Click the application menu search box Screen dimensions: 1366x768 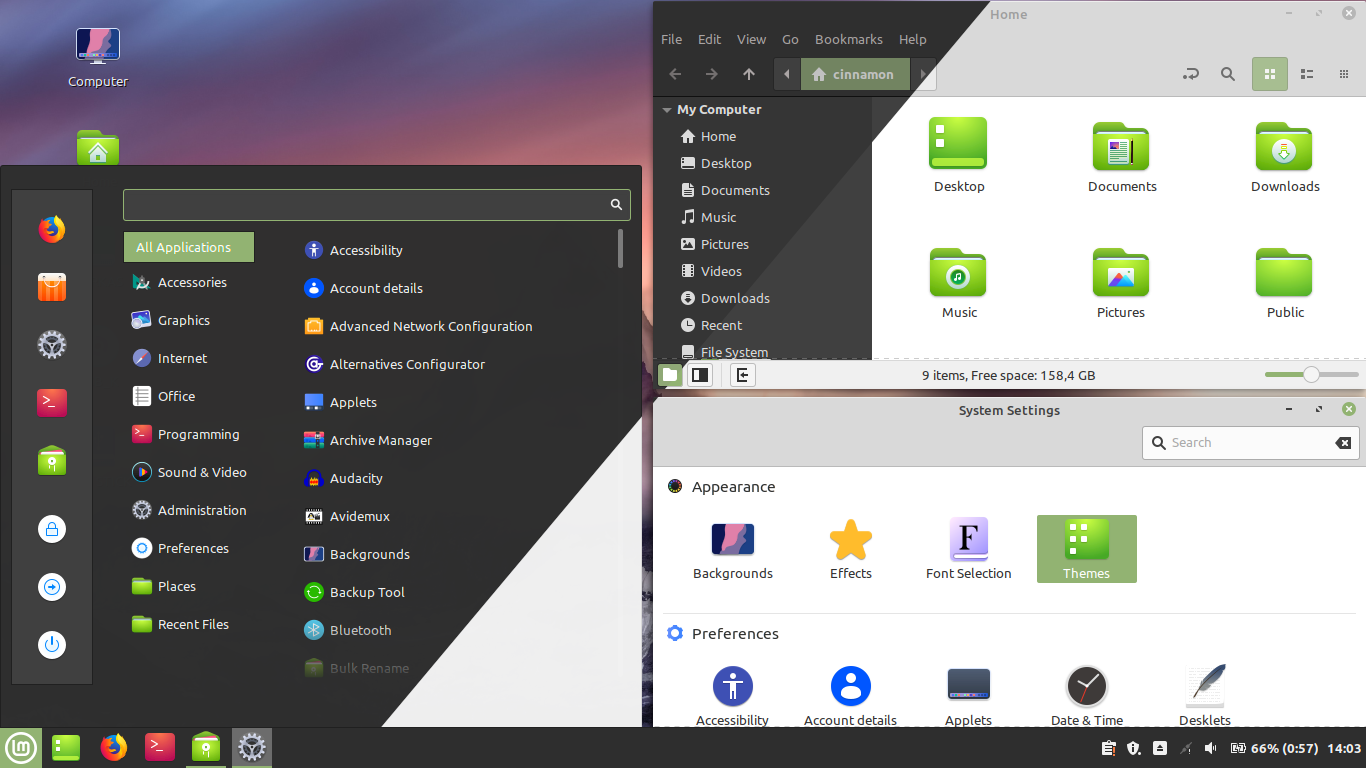[x=377, y=204]
